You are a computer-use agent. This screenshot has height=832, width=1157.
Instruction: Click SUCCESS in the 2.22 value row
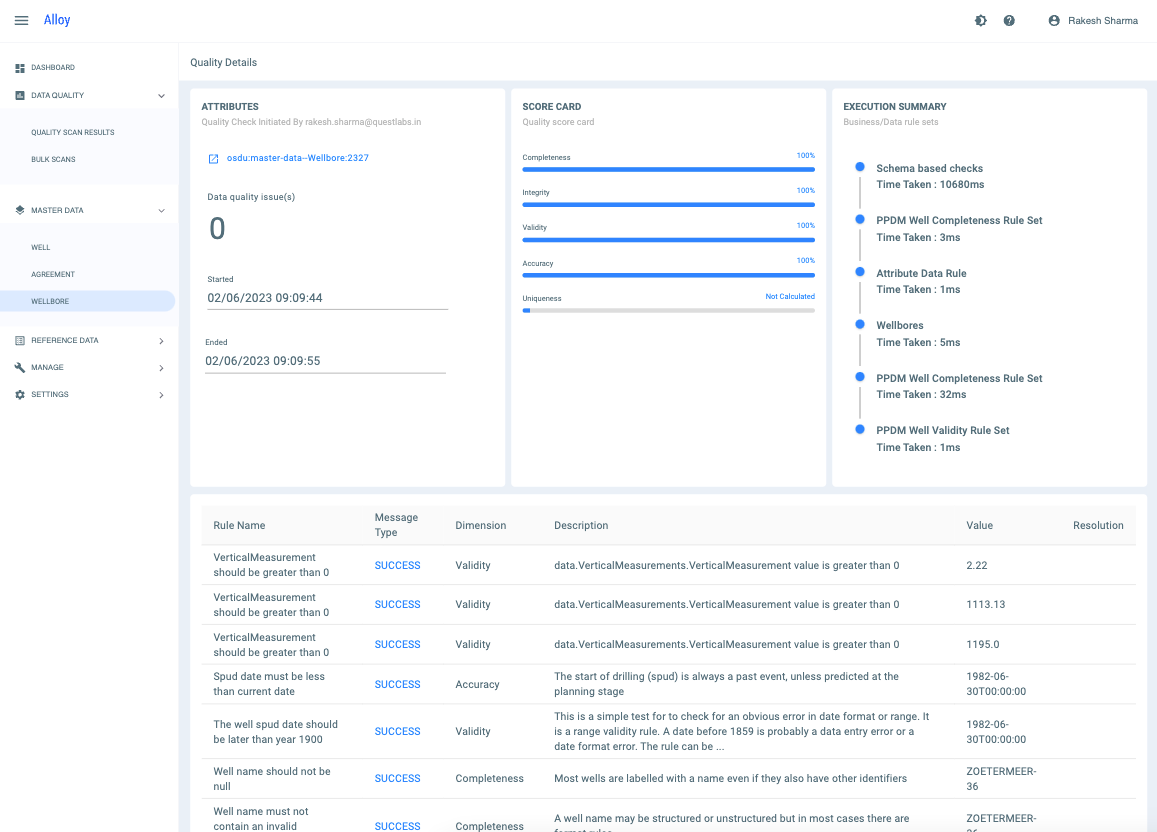[397, 565]
